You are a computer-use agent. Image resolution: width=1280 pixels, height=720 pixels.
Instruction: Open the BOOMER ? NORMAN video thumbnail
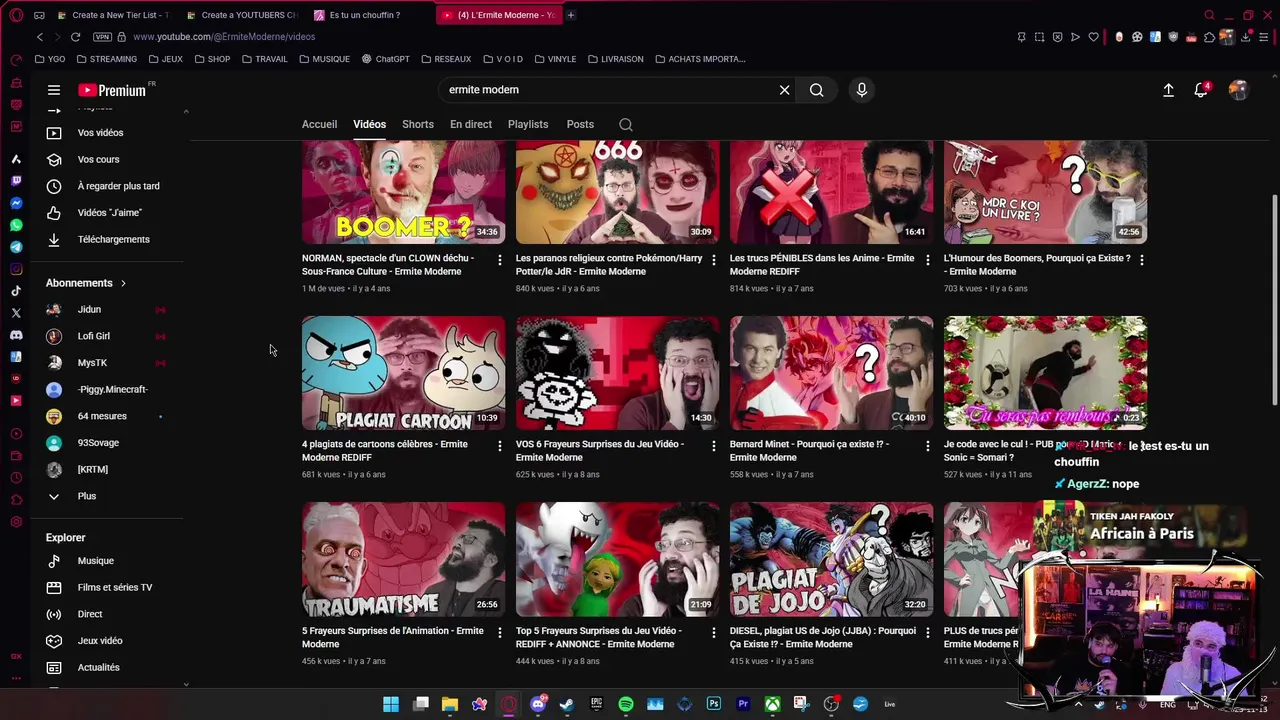404,192
